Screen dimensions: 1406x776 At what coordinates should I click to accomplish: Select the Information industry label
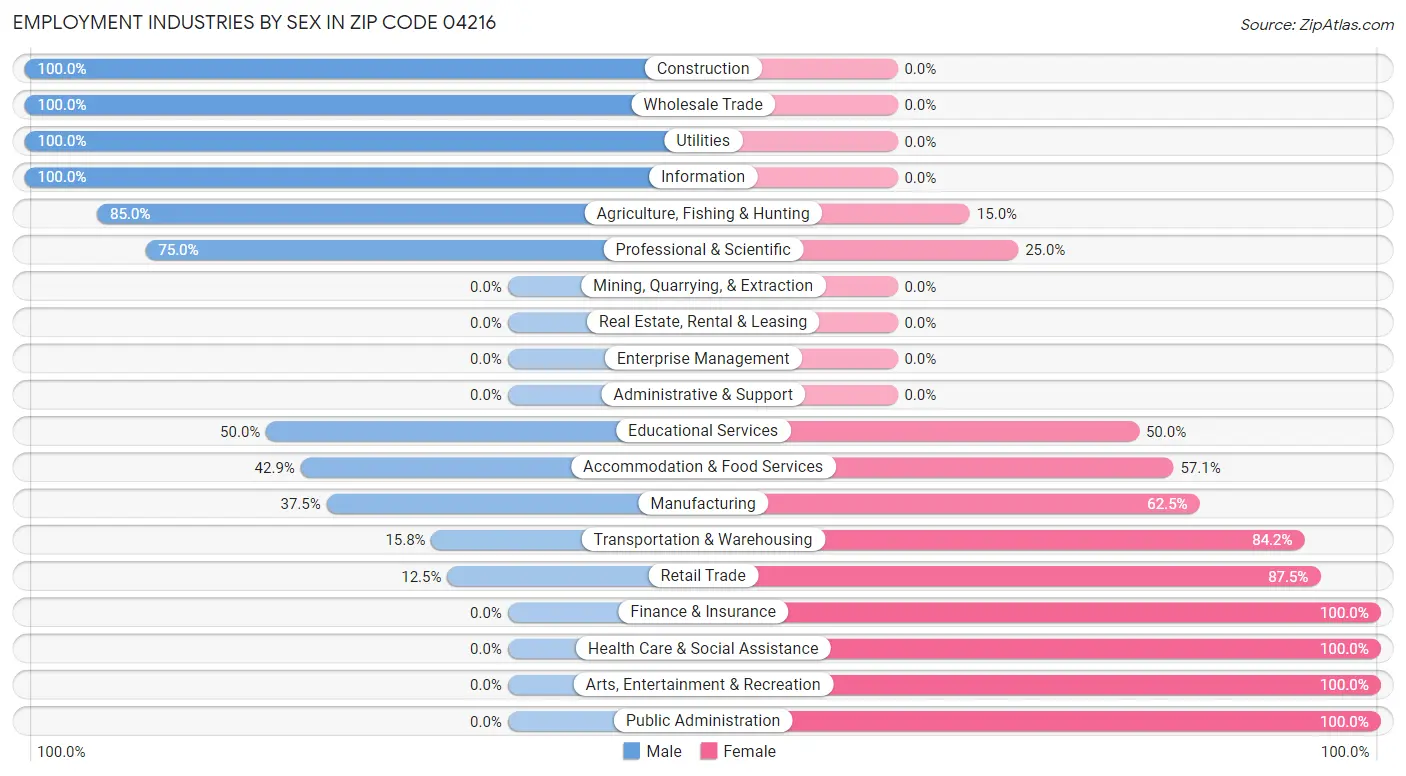(703, 177)
